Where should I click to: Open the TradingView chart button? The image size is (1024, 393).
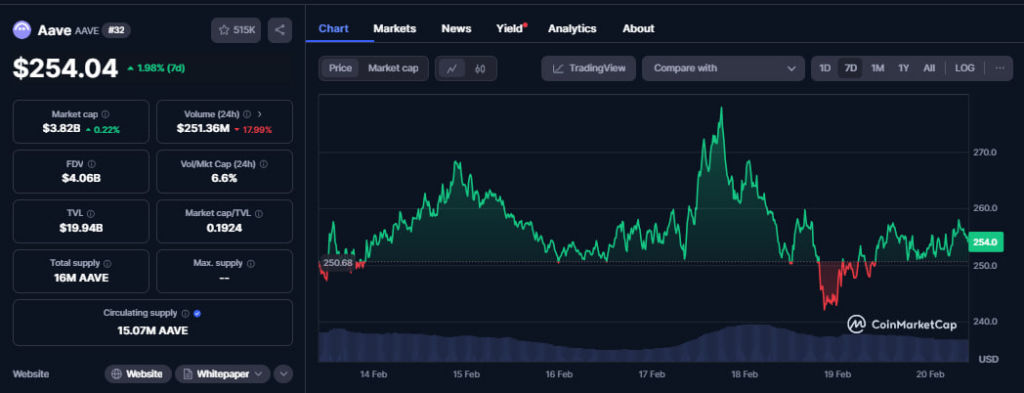[588, 68]
